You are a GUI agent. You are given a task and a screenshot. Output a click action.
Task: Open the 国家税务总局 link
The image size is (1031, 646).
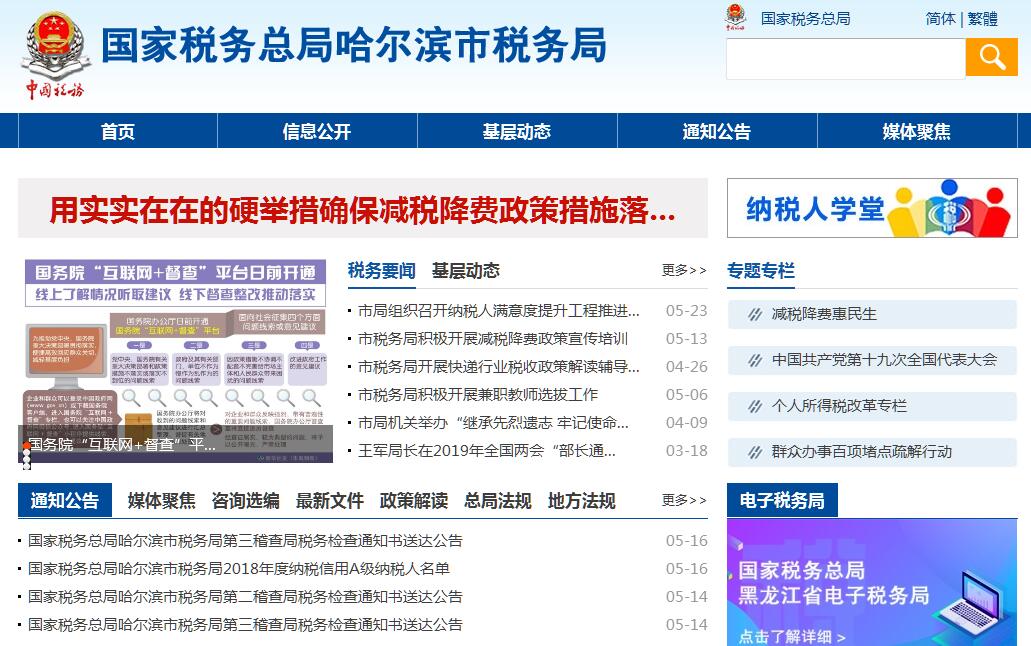click(805, 18)
